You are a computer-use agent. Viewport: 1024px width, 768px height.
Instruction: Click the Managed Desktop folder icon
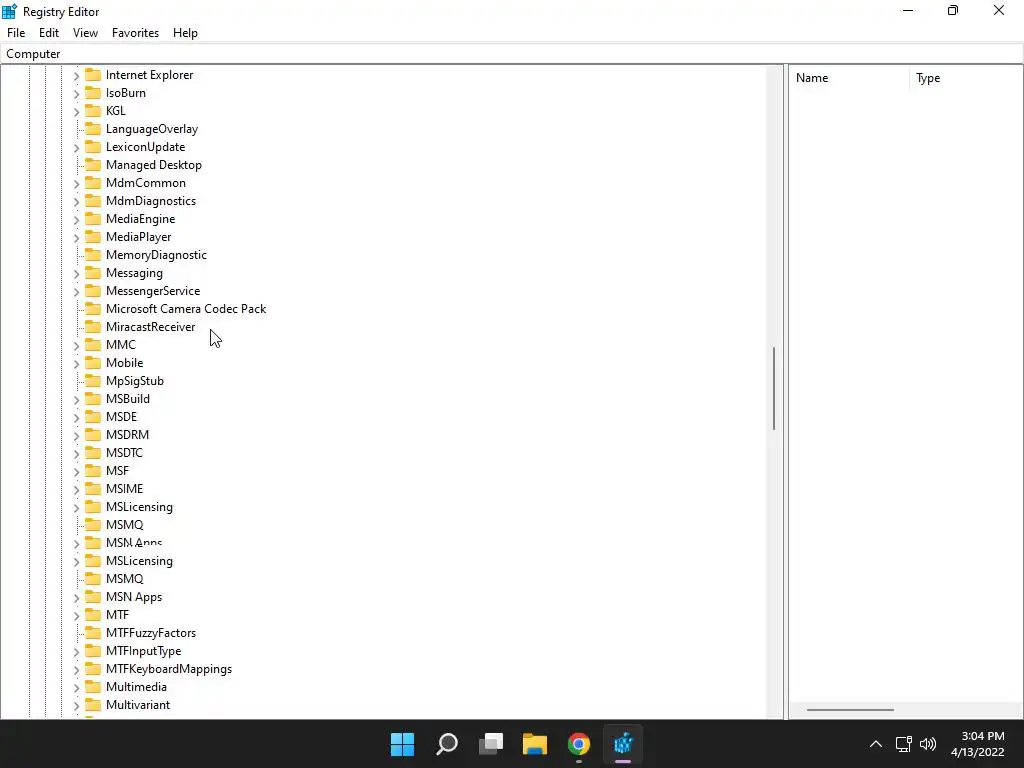click(x=93, y=165)
